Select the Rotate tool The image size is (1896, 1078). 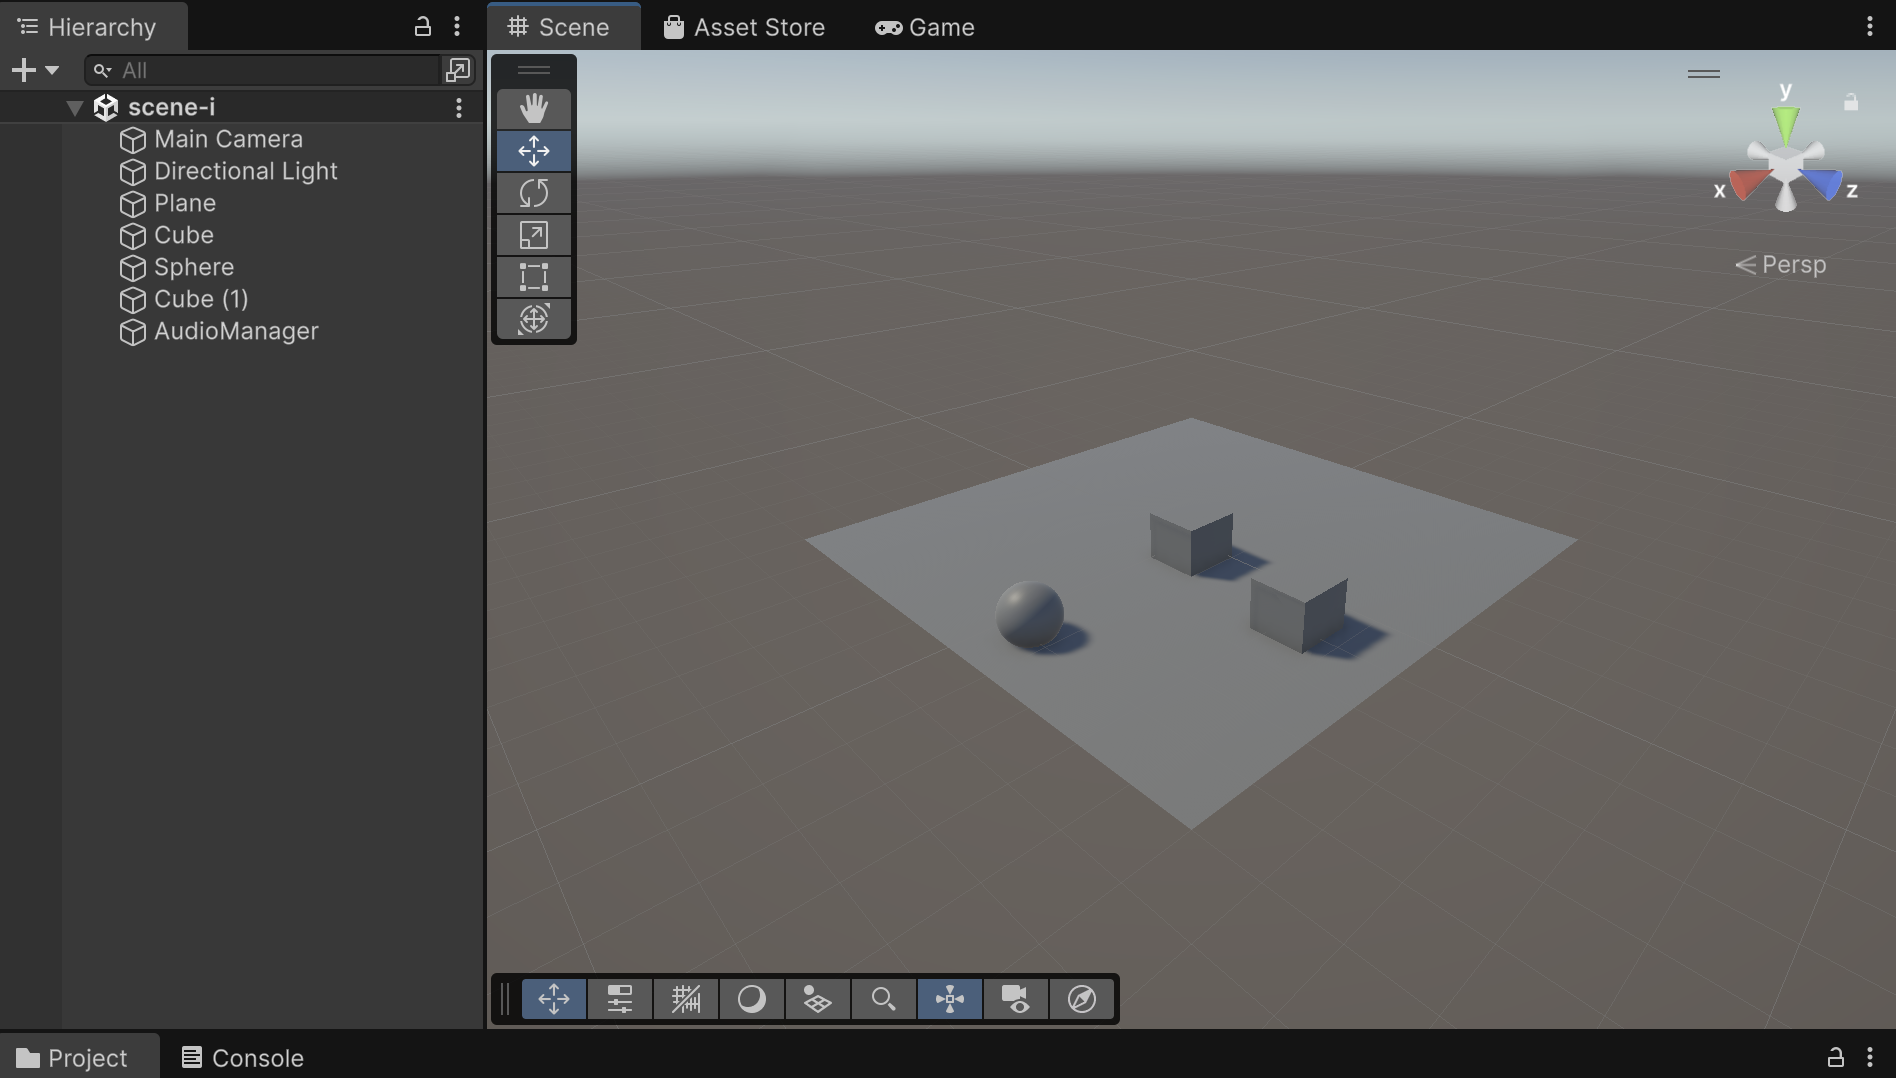534,193
